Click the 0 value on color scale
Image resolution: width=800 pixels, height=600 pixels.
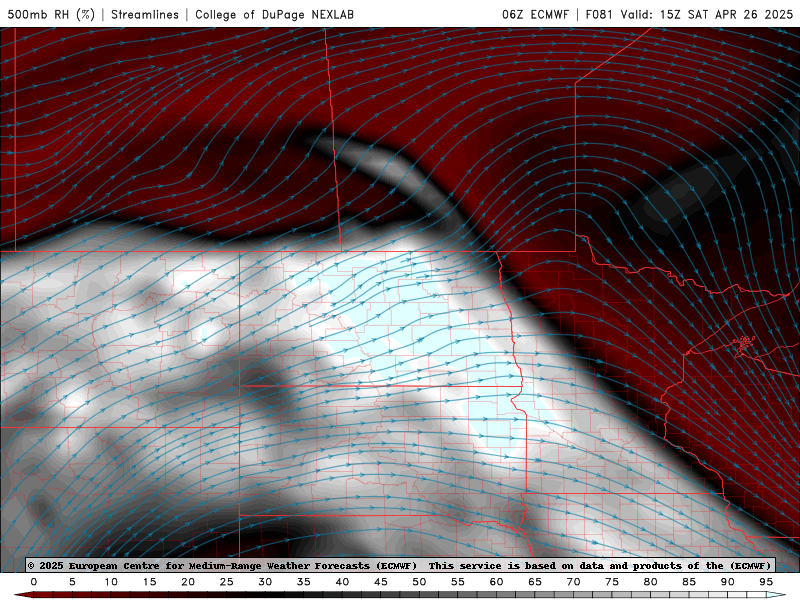(x=34, y=582)
